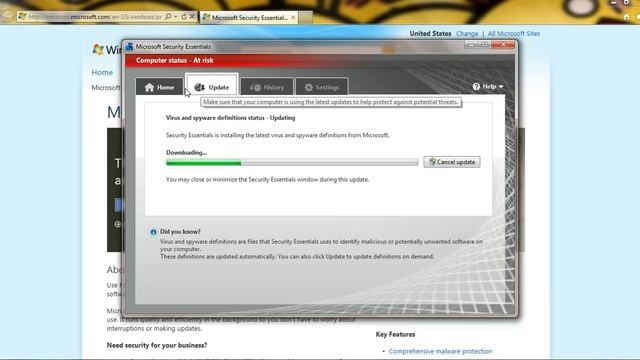
Task: Click the browser home icon at top right
Action: point(626,17)
